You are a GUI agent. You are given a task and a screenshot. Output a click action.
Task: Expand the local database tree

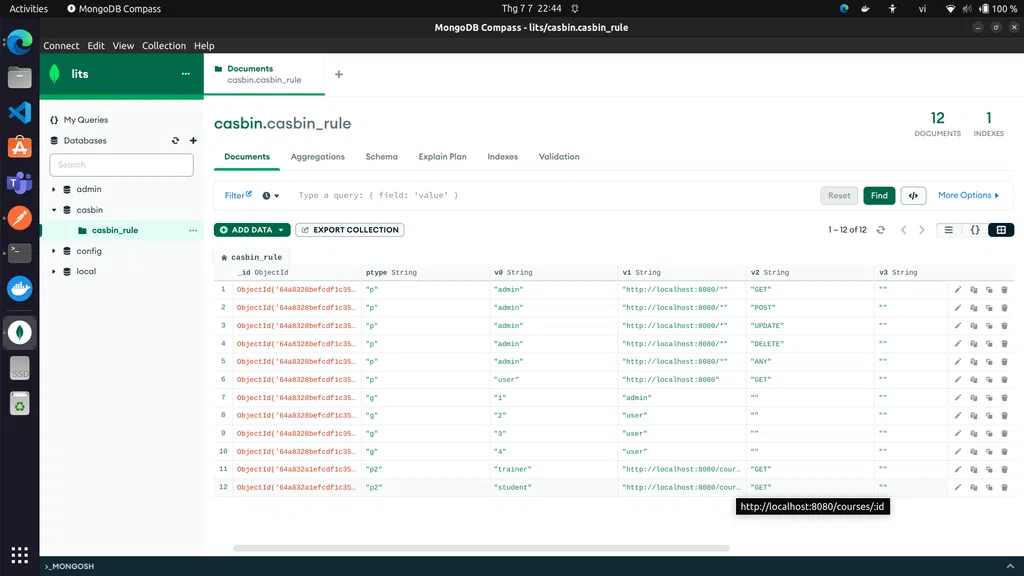(x=54, y=271)
